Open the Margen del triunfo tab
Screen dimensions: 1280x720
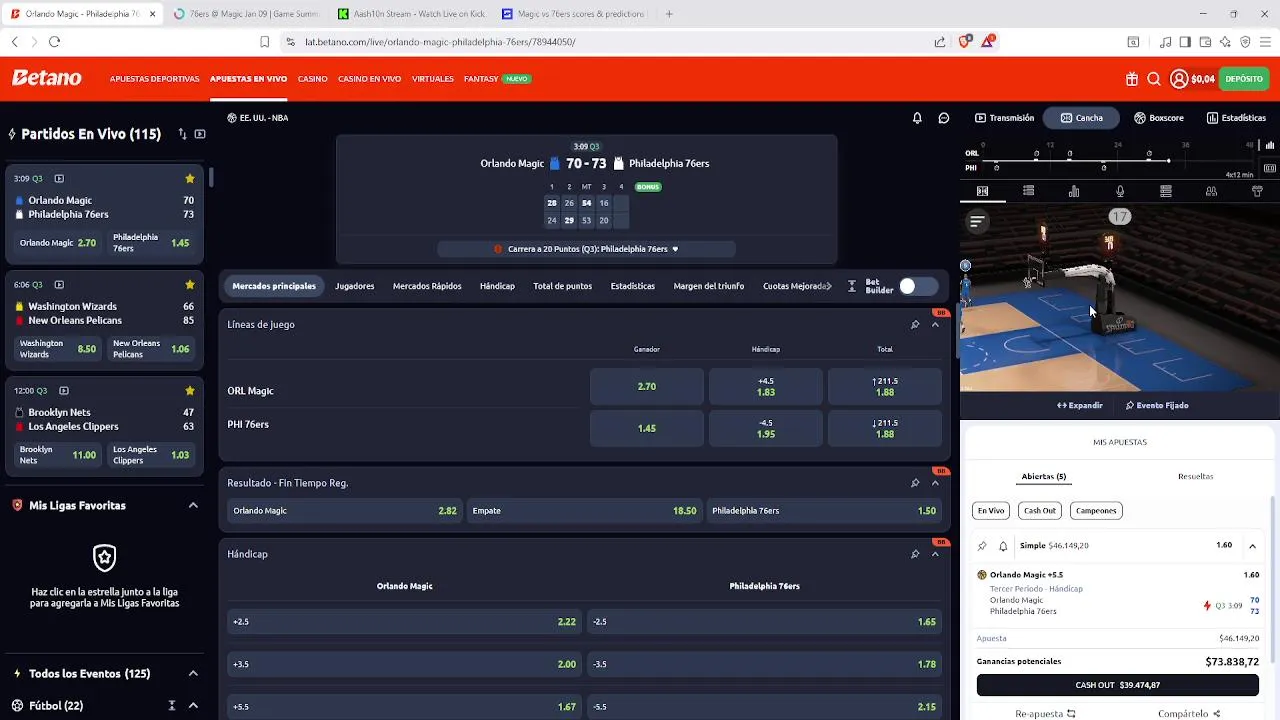pos(709,286)
